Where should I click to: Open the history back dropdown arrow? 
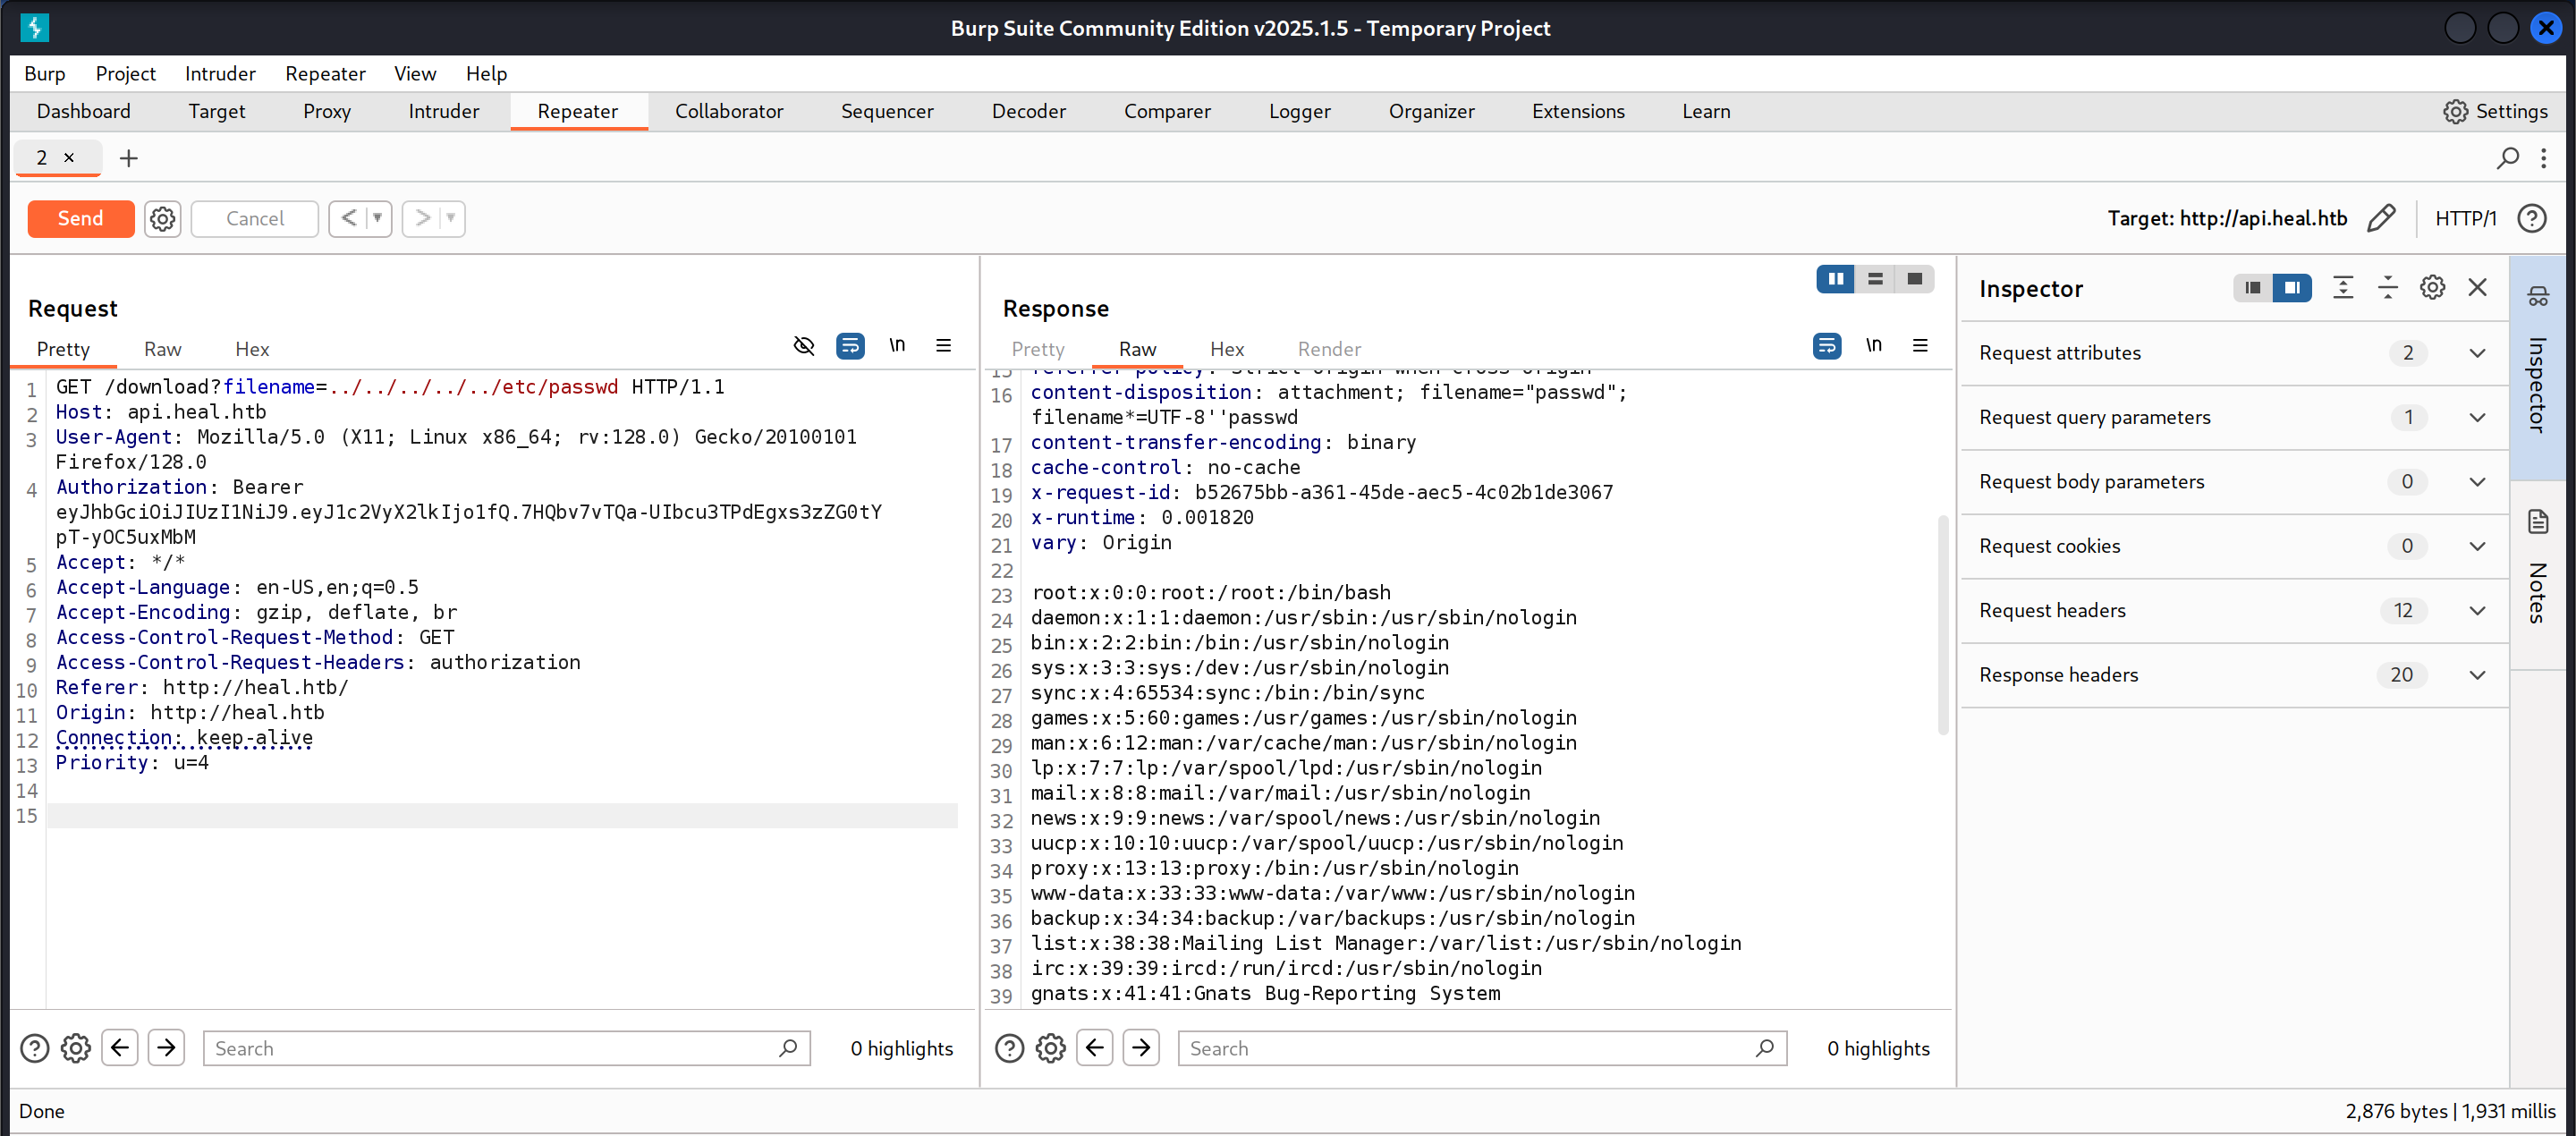(378, 218)
